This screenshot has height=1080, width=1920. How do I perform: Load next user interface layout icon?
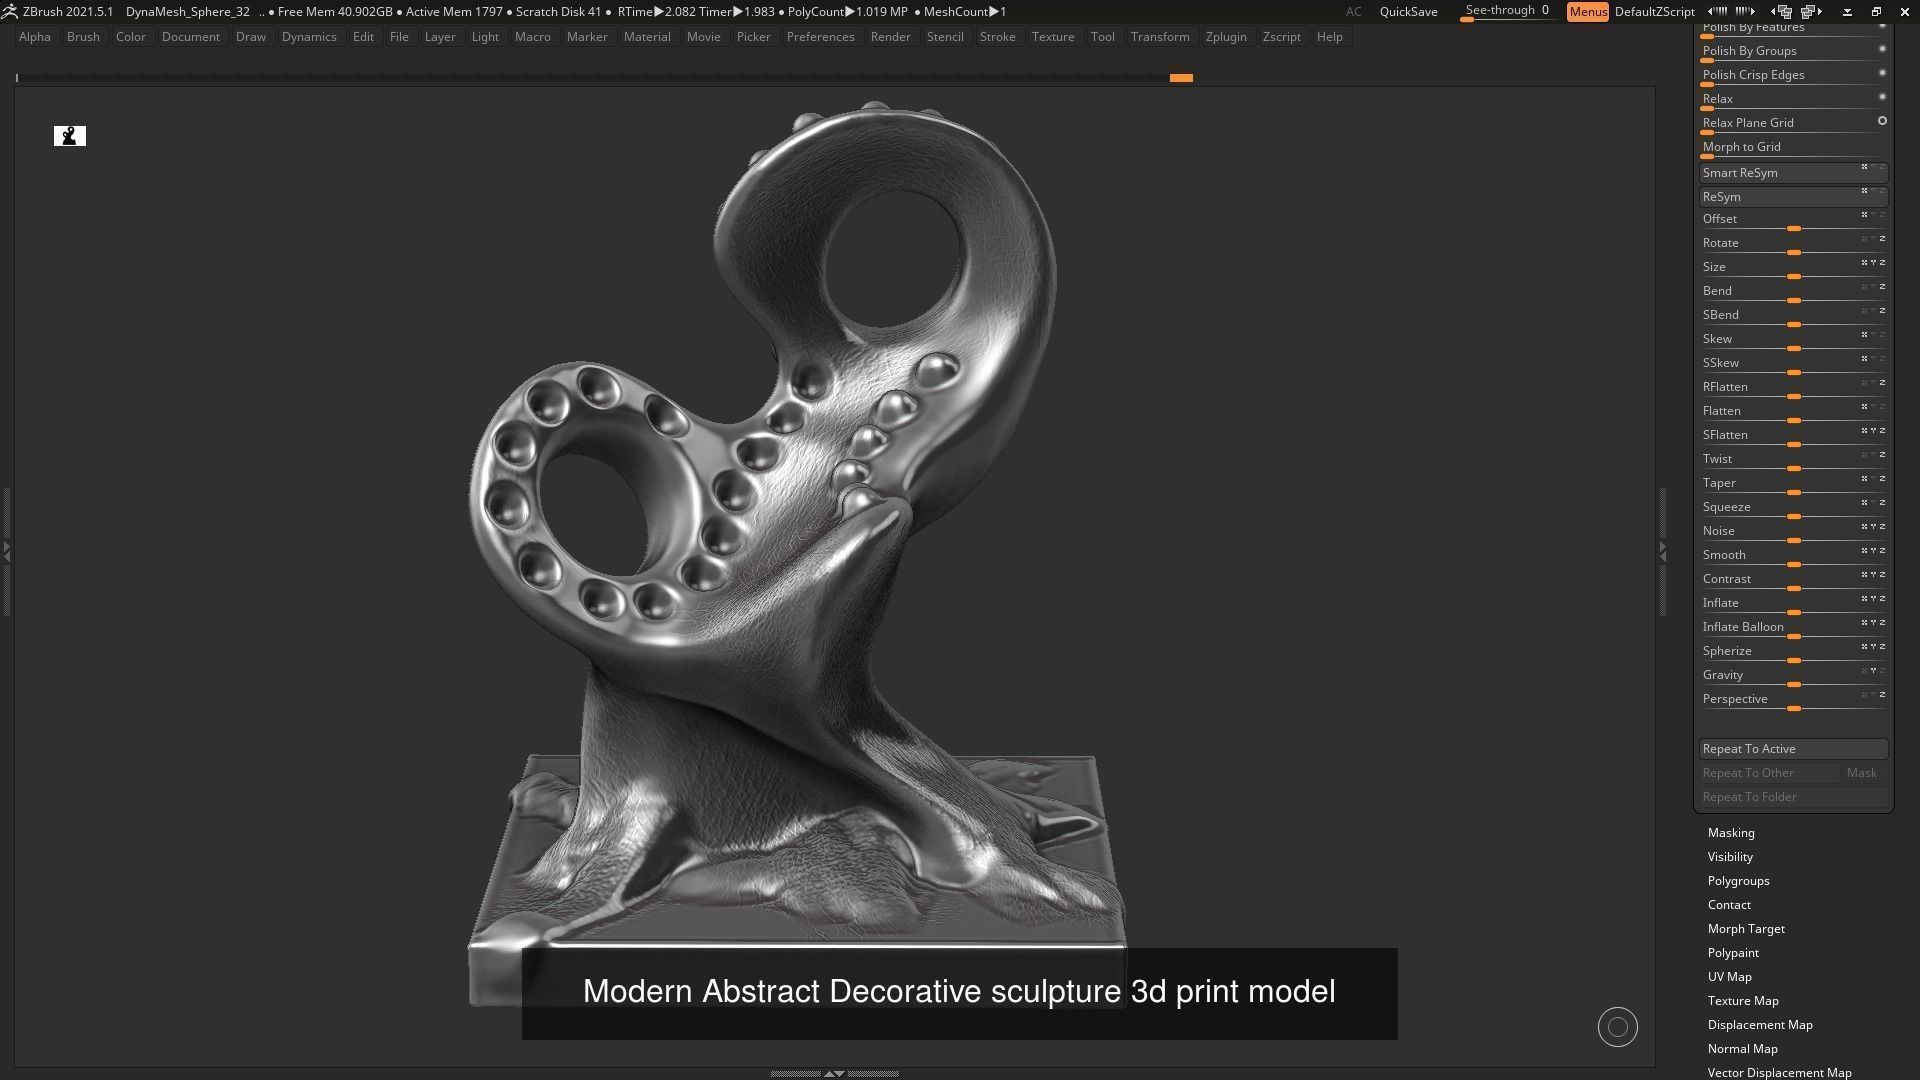click(1811, 11)
